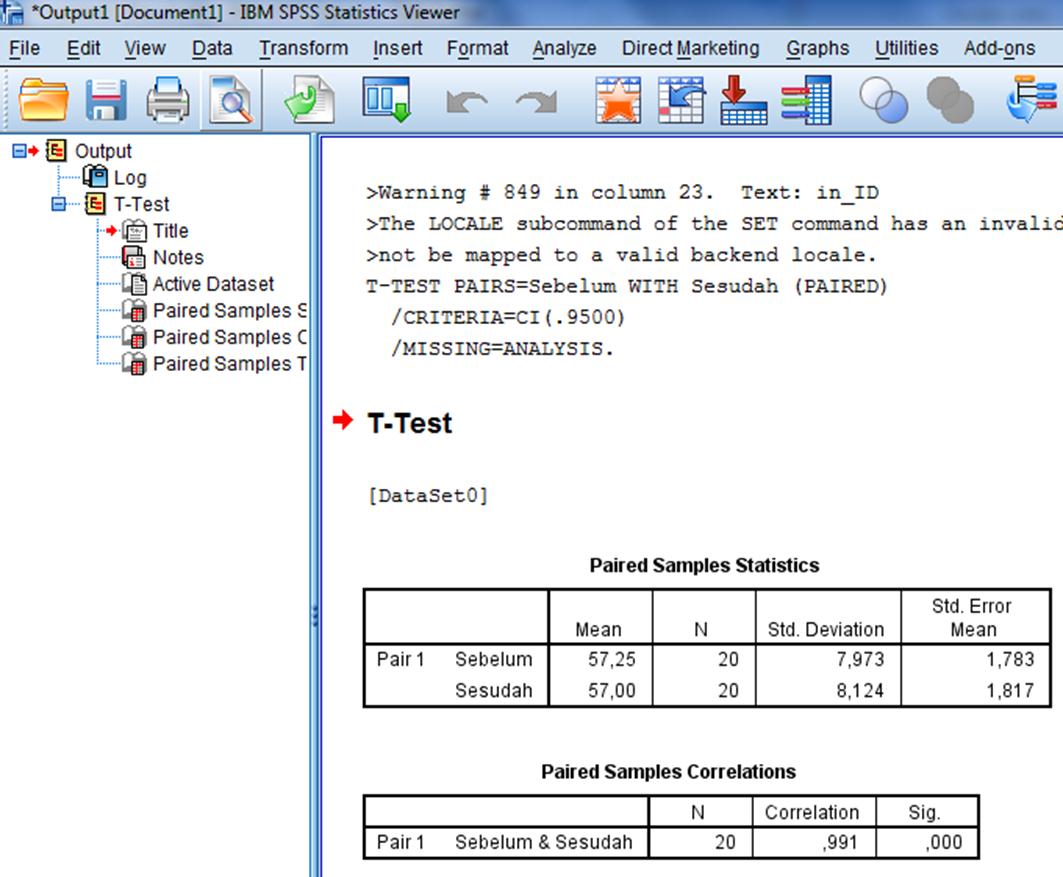Click Sebelum mean value 57,25
1063x877 pixels.
pos(611,659)
